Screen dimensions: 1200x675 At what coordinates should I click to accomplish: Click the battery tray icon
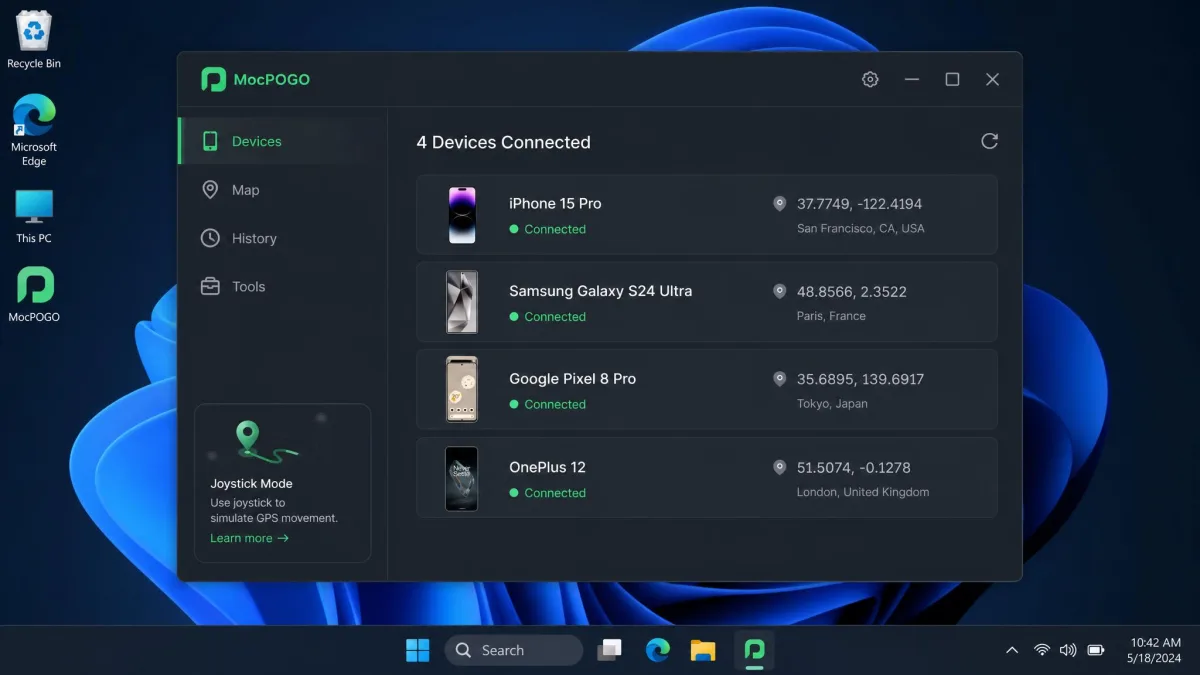(x=1096, y=650)
